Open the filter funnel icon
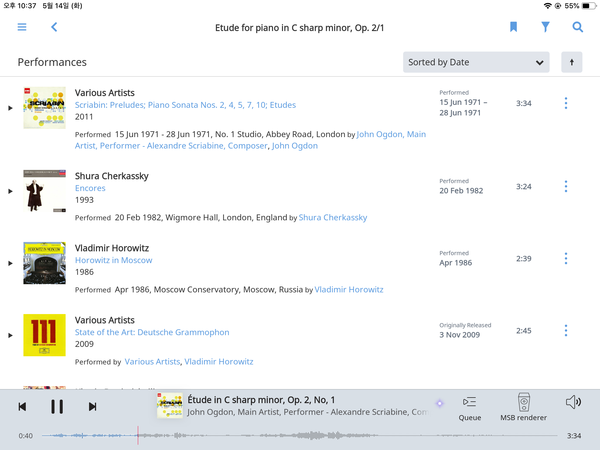The height and width of the screenshot is (450, 600). [545, 27]
